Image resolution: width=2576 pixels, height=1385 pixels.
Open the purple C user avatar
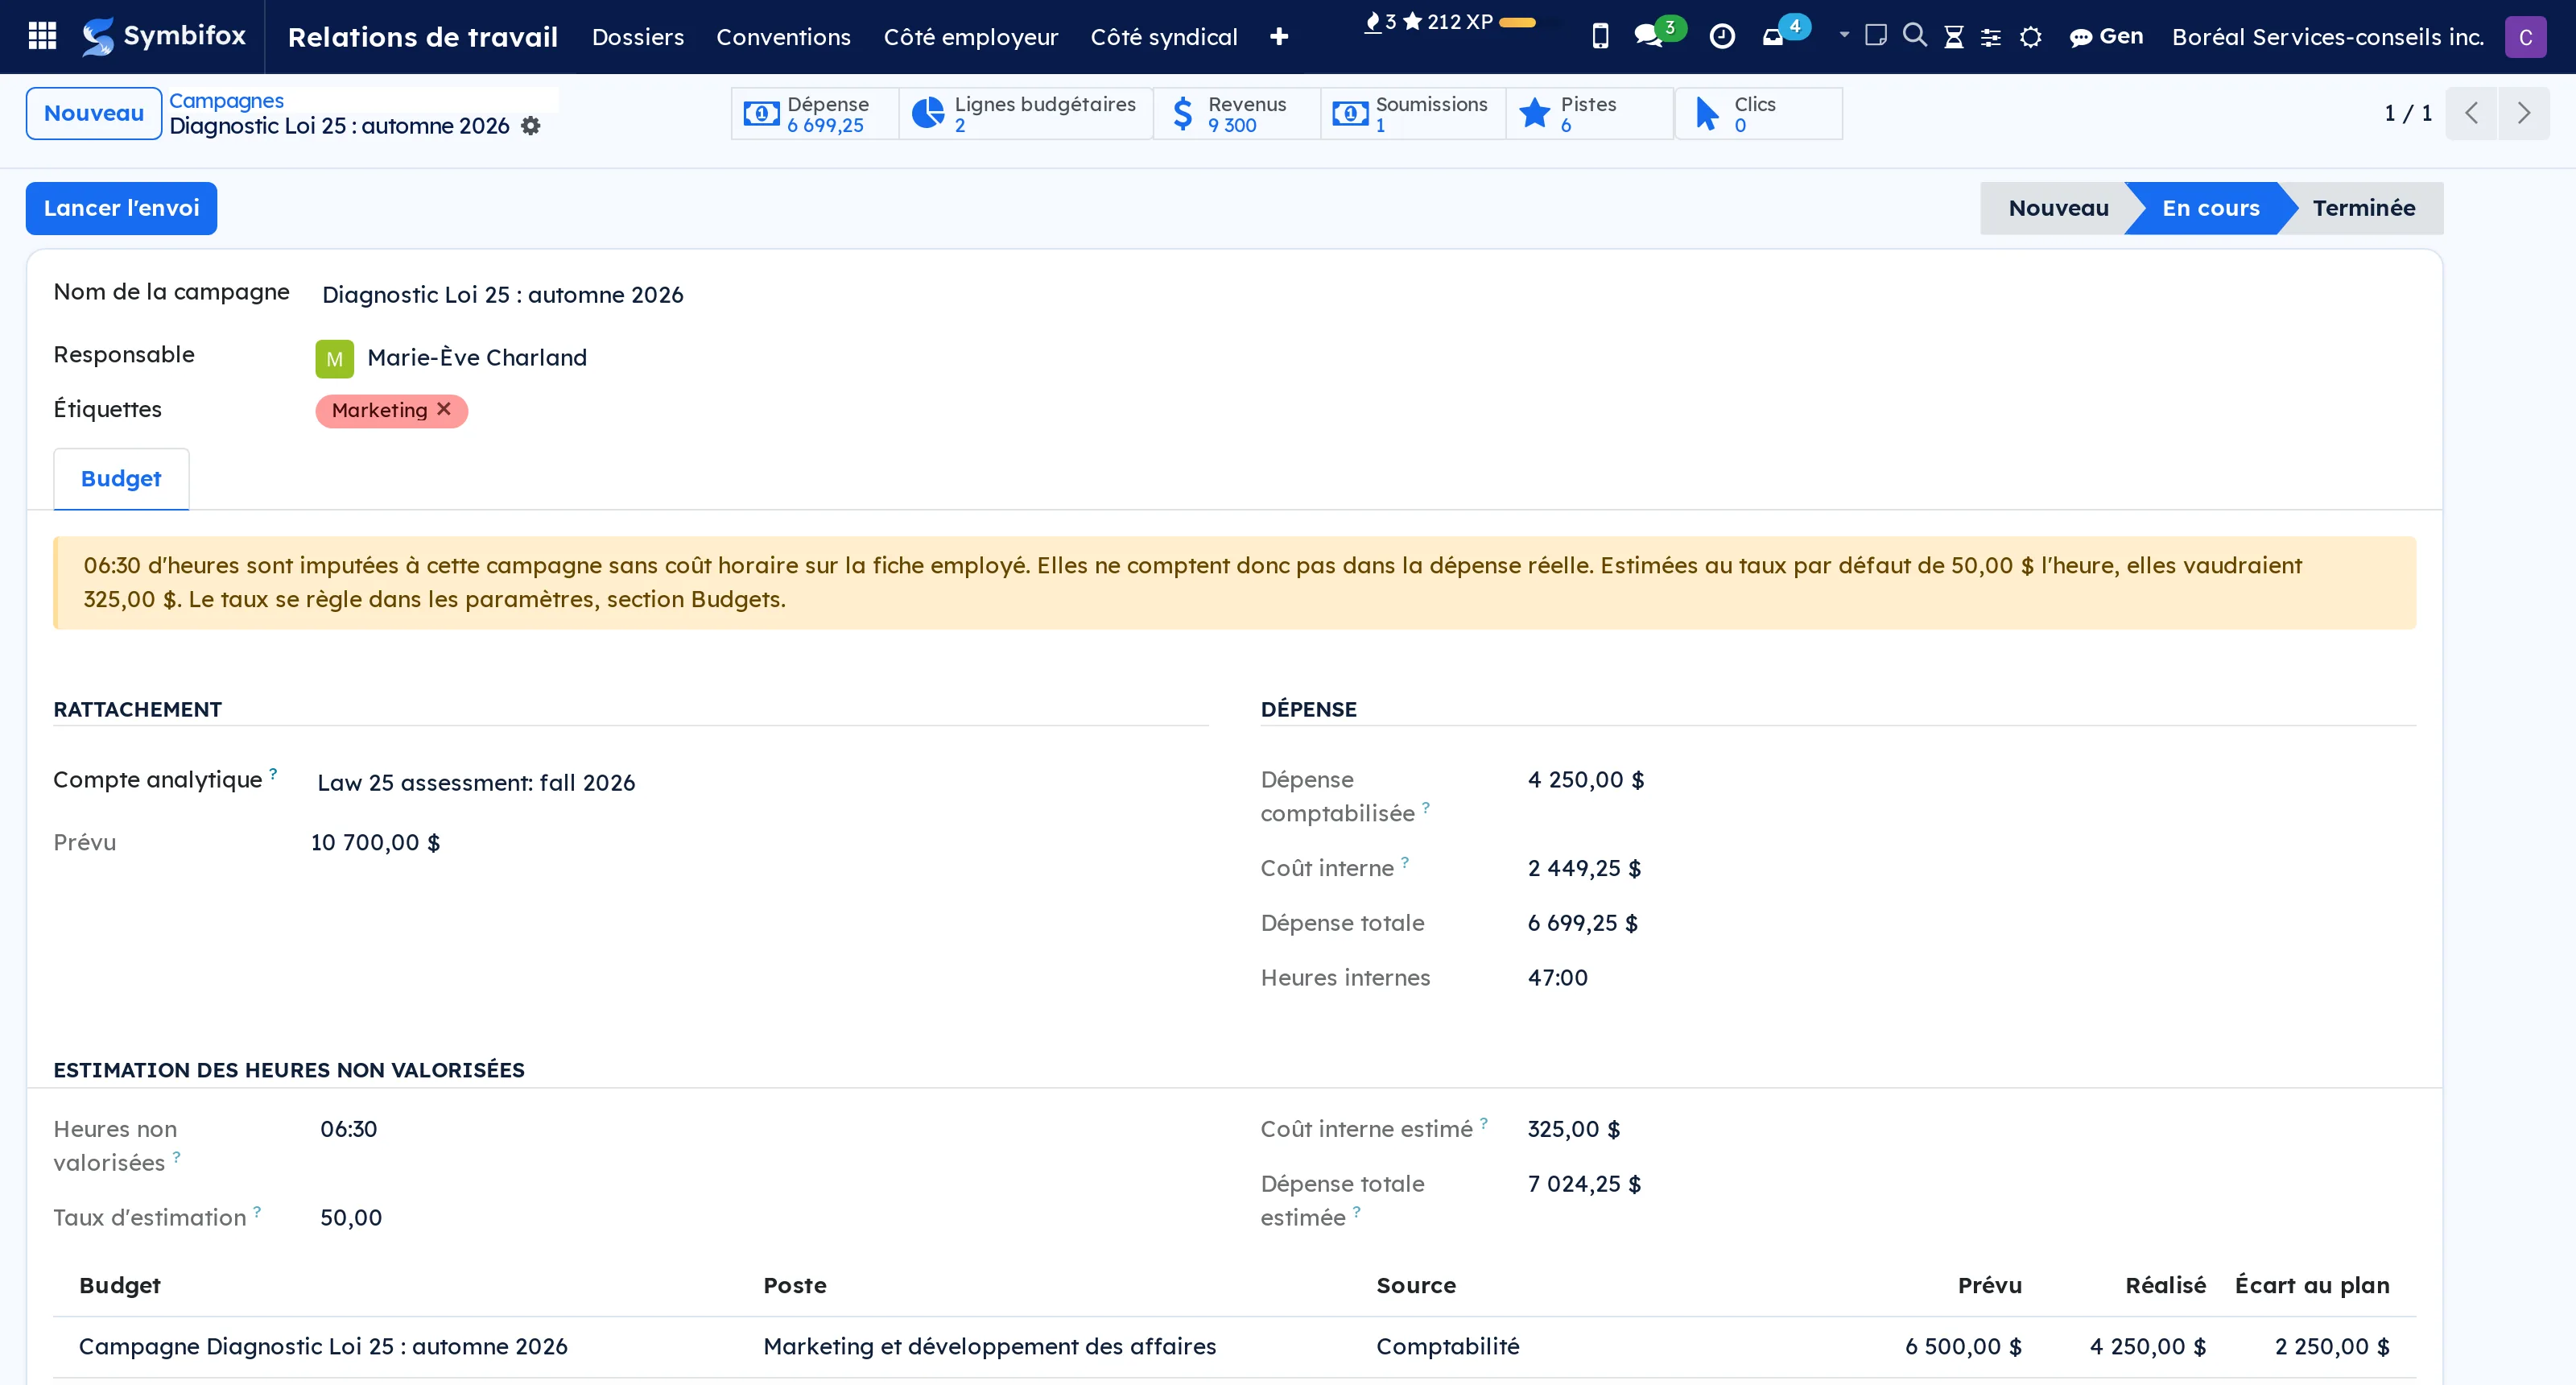click(x=2525, y=37)
